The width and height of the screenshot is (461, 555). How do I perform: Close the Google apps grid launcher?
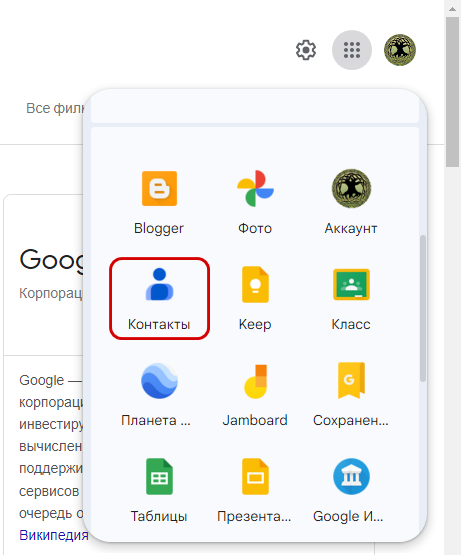pos(352,50)
